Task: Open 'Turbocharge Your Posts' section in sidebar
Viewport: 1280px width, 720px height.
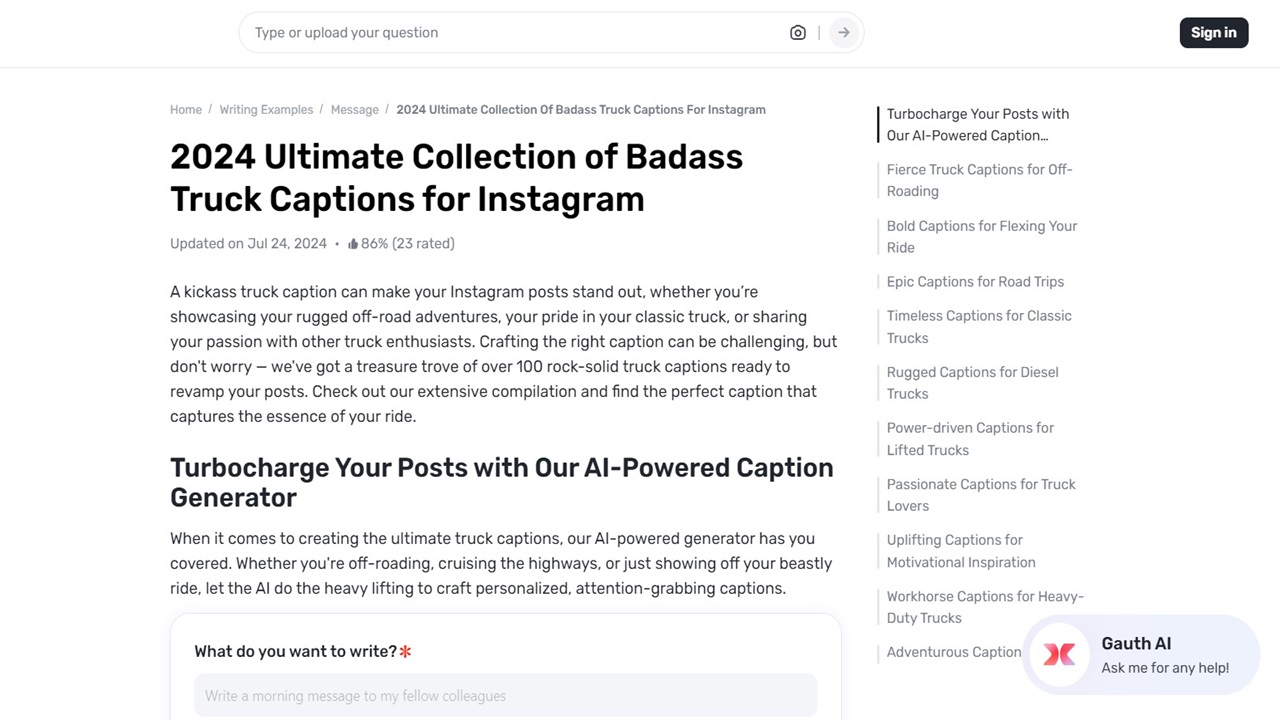Action: [x=977, y=124]
